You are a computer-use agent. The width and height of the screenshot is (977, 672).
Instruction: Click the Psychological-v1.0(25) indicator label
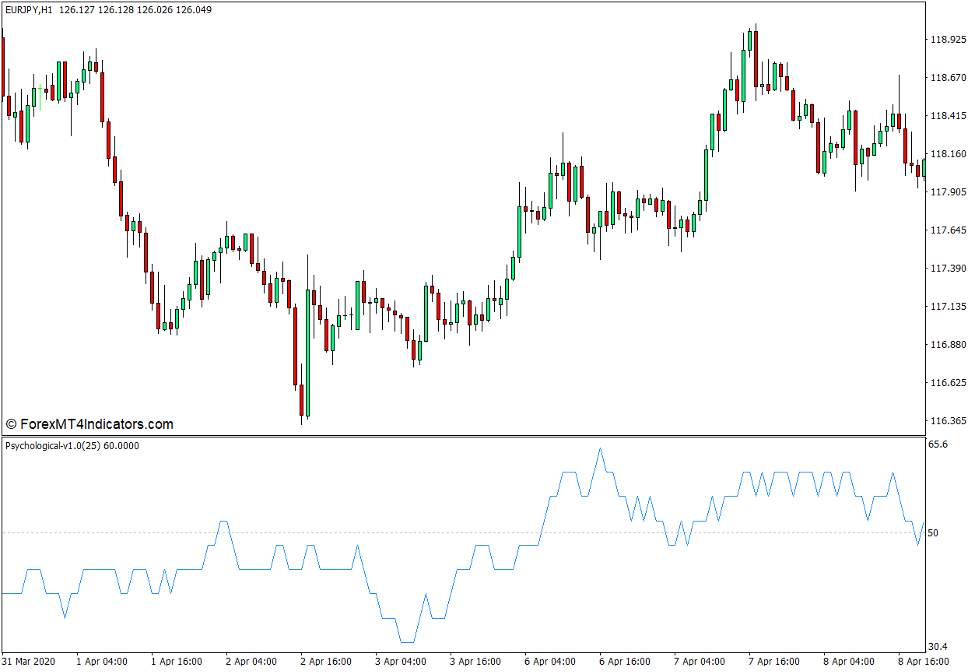52,445
